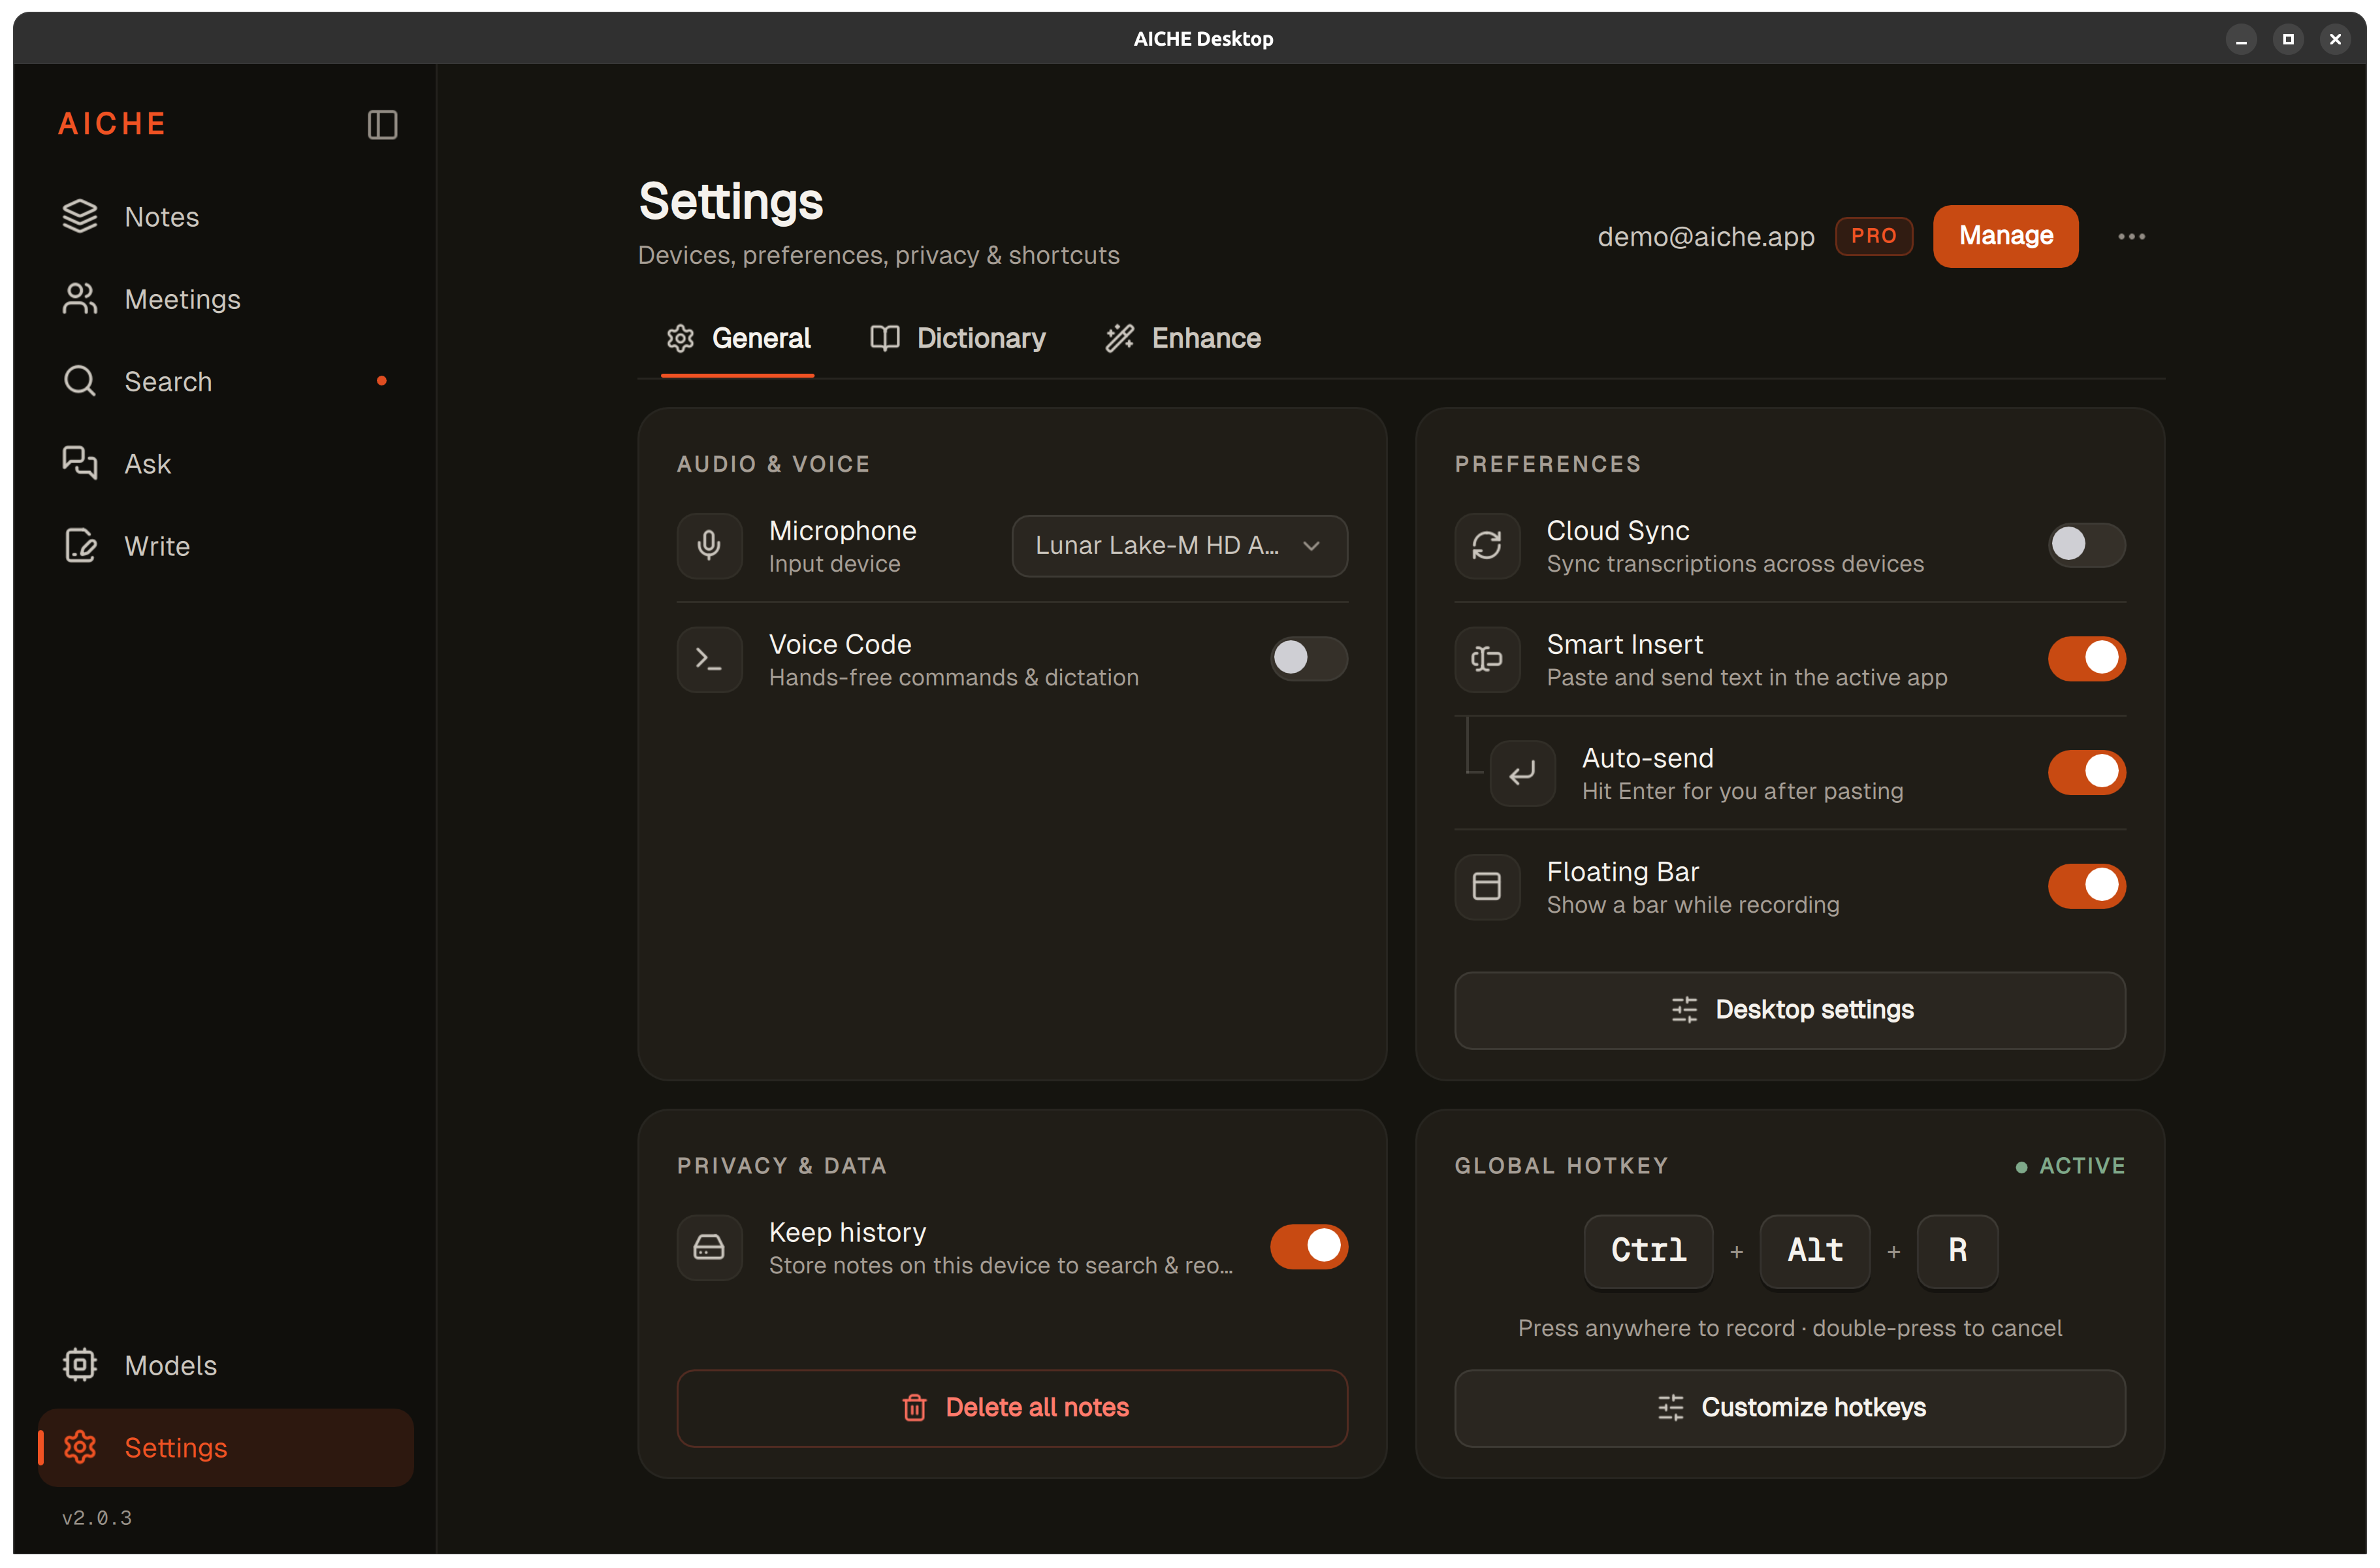Image resolution: width=2380 pixels, height=1568 pixels.
Task: Click the gear icon on General tab
Action: (680, 339)
